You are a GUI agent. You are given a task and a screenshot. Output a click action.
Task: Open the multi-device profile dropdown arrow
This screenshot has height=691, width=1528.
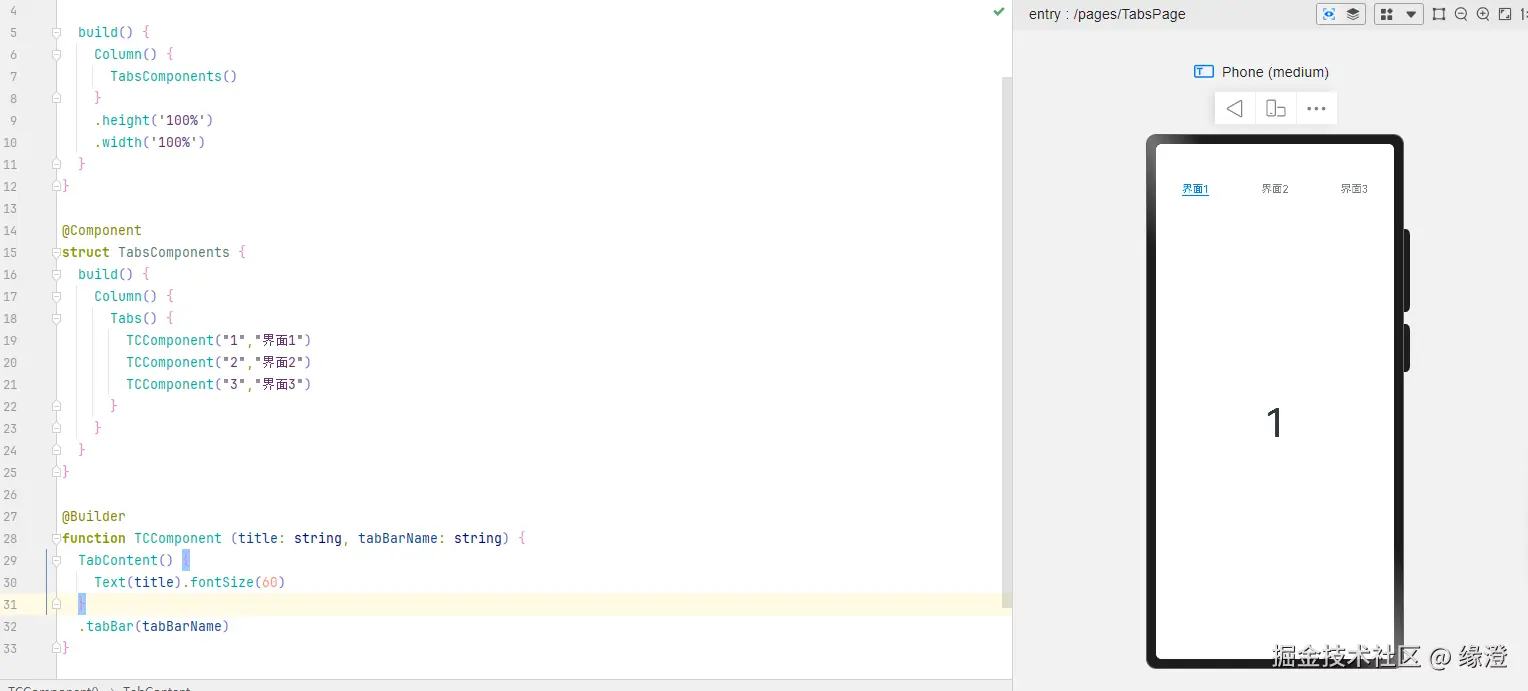tap(1411, 14)
